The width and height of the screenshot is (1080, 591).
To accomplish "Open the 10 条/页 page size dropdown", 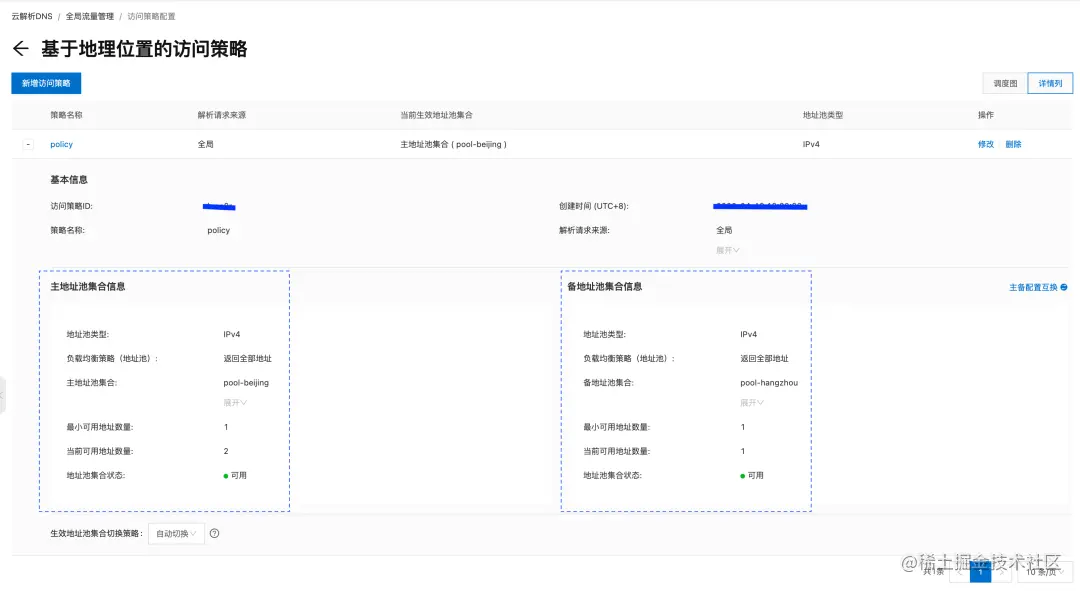I will point(1045,572).
